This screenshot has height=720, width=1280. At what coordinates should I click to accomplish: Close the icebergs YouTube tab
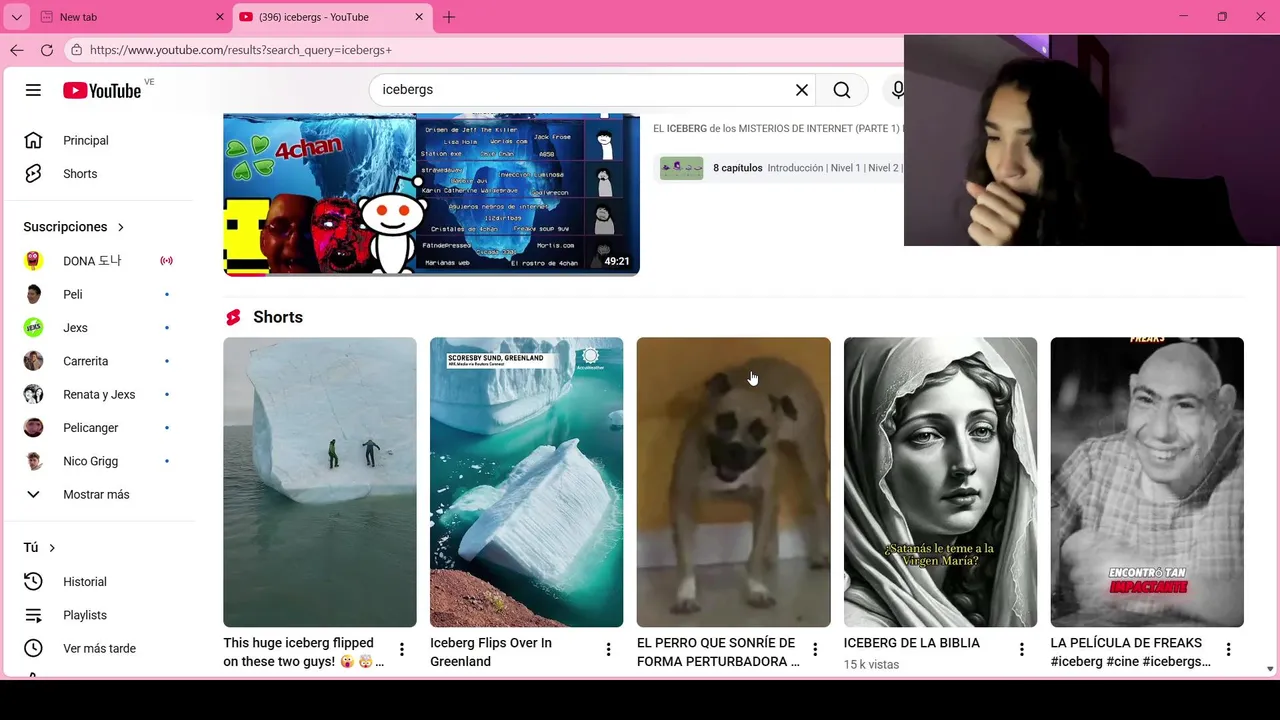pyautogui.click(x=419, y=17)
